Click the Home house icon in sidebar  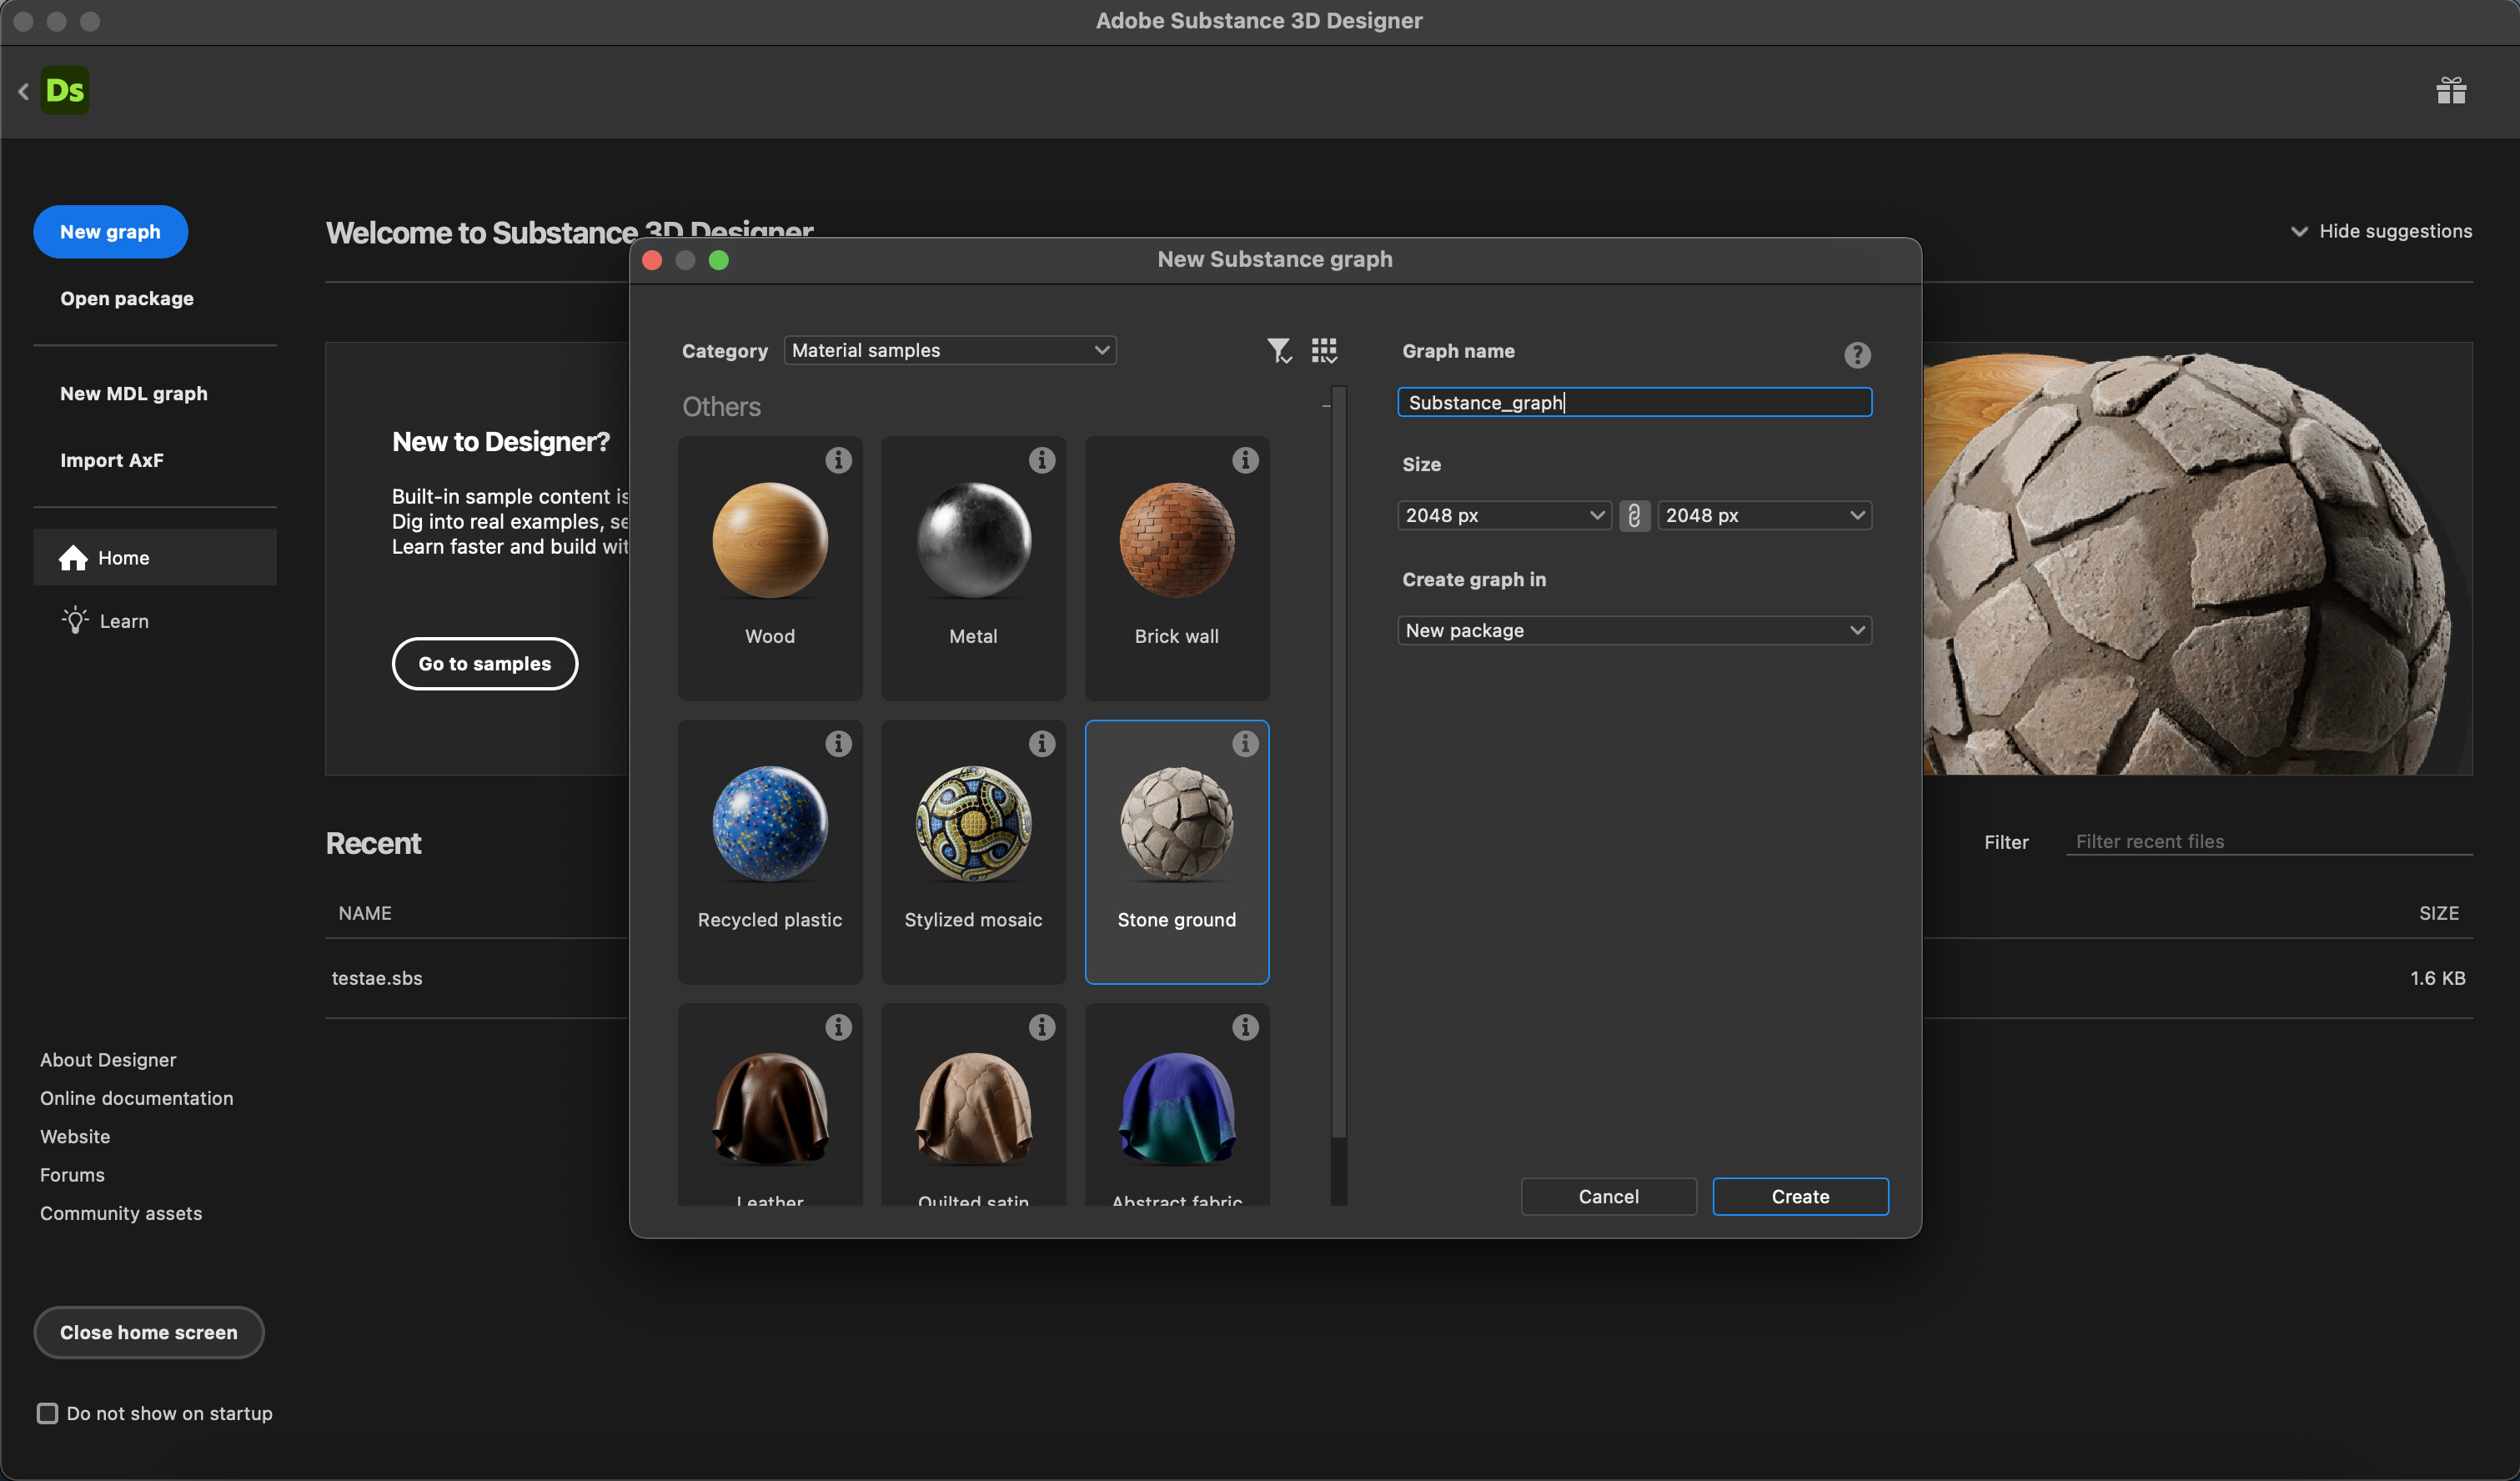(74, 557)
